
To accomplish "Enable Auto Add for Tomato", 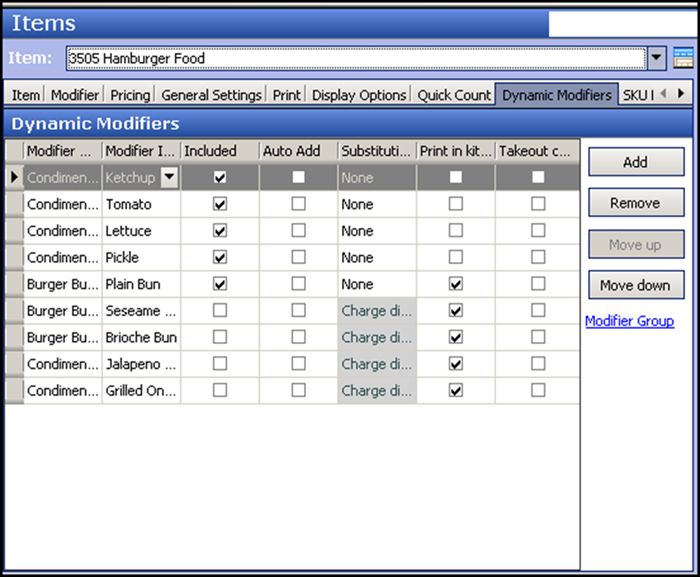I will [x=298, y=204].
